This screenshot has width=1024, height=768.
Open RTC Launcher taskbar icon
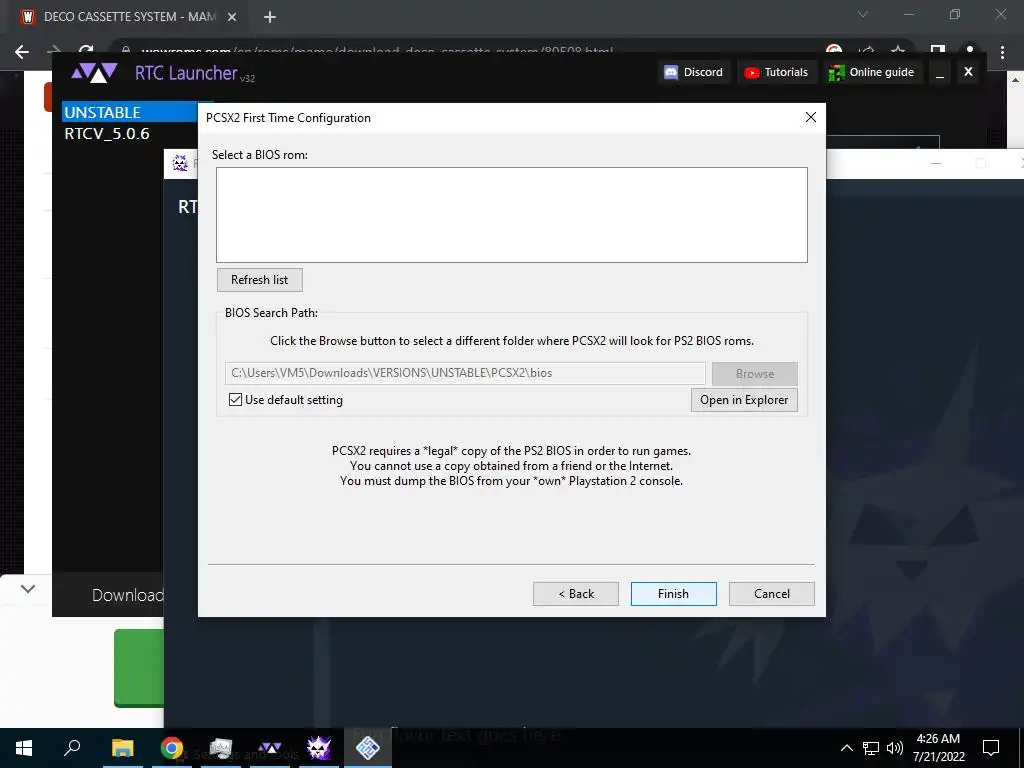[x=270, y=748]
